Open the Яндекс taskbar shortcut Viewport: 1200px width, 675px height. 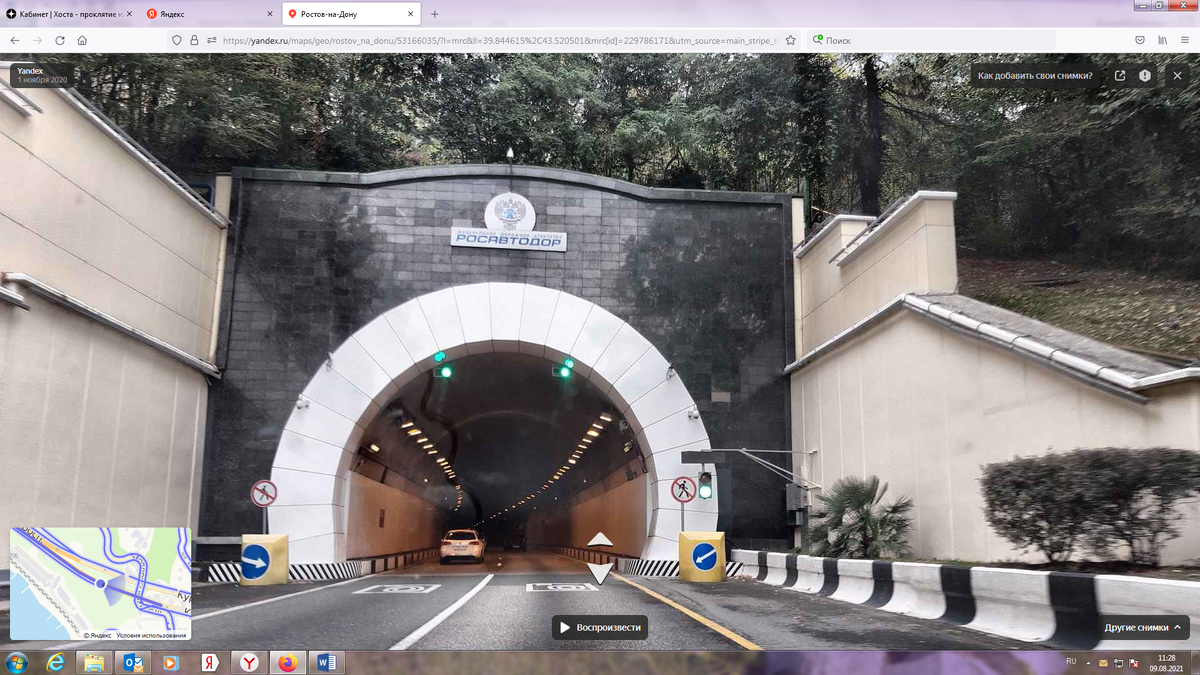[210, 663]
